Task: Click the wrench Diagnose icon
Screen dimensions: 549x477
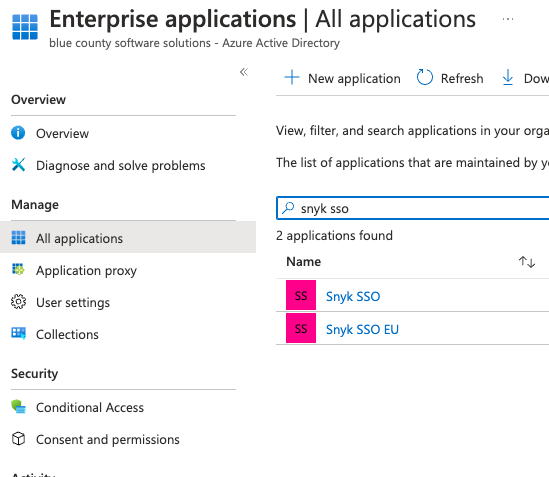Action: (19, 165)
